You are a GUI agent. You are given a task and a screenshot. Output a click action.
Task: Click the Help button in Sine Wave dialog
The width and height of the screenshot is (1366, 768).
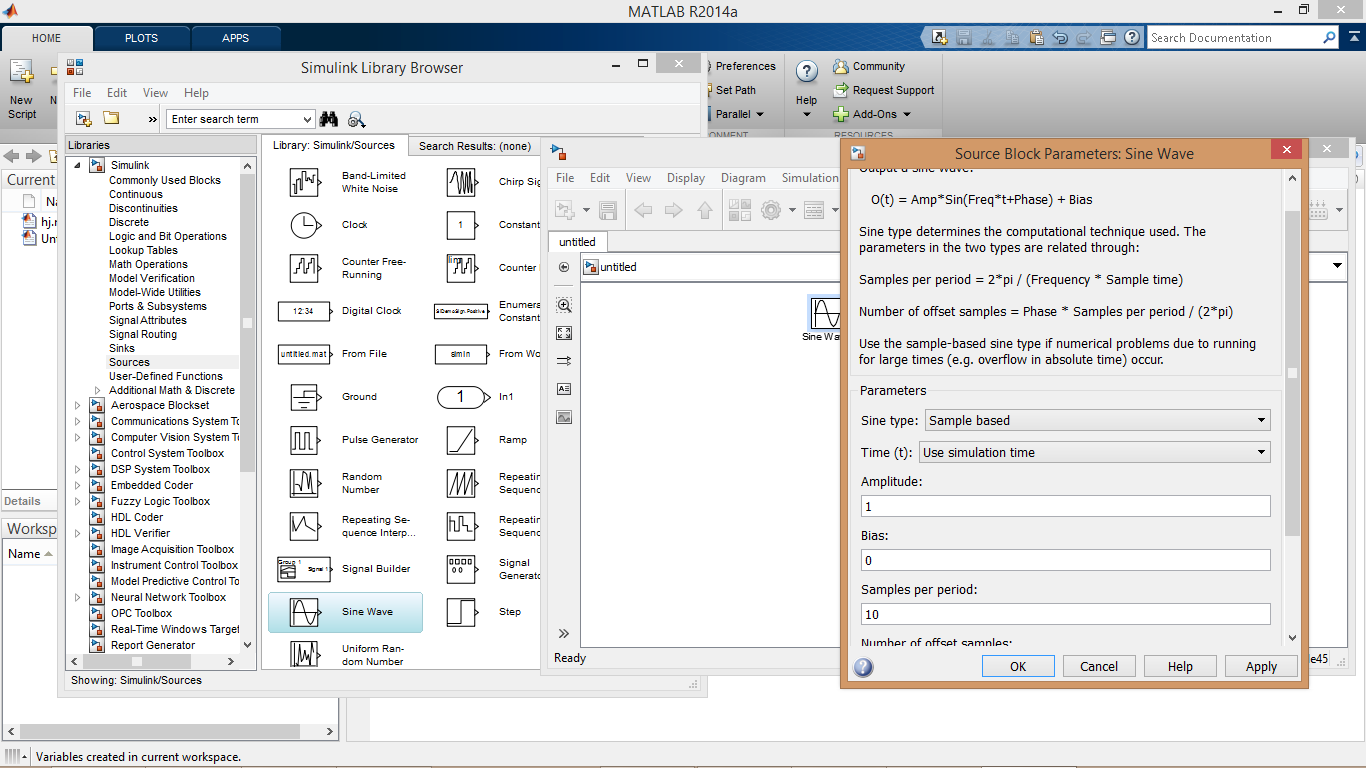1180,667
